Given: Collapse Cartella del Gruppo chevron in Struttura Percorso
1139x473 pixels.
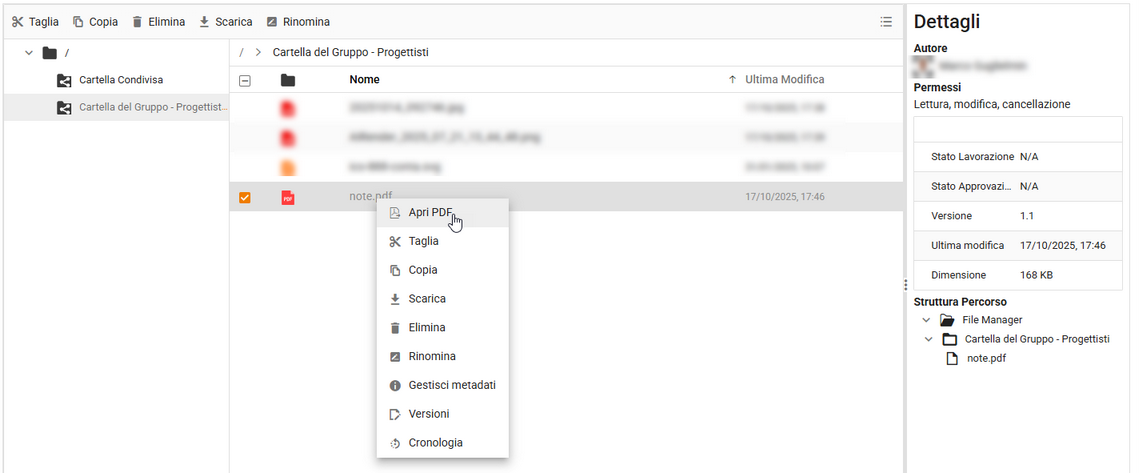Looking at the screenshot, I should 928,339.
